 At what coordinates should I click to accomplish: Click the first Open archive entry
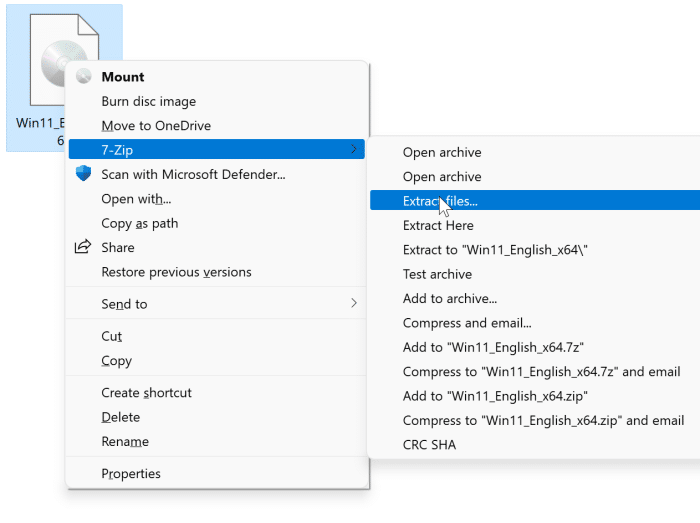(535, 153)
